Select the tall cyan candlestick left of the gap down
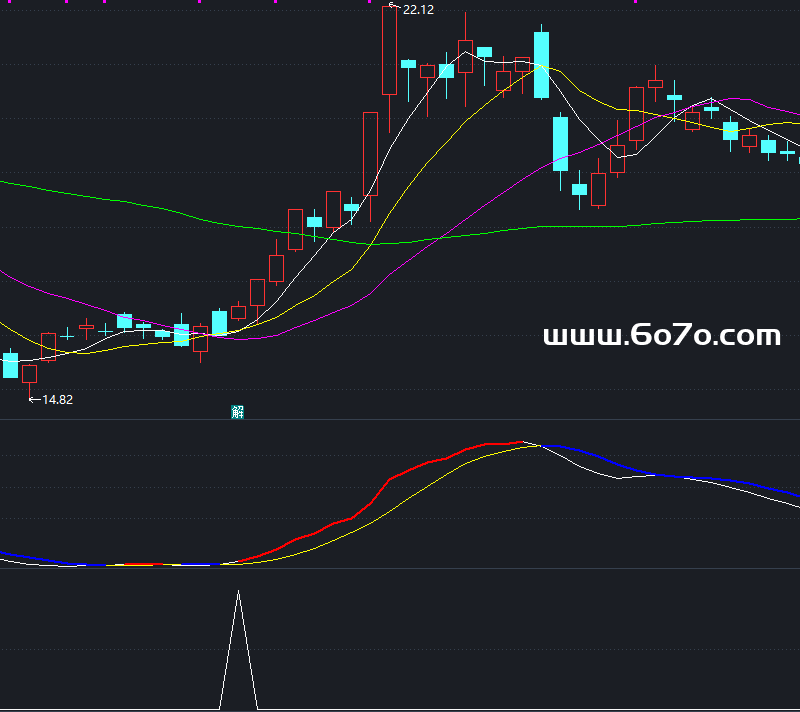800x712 pixels. 541,65
